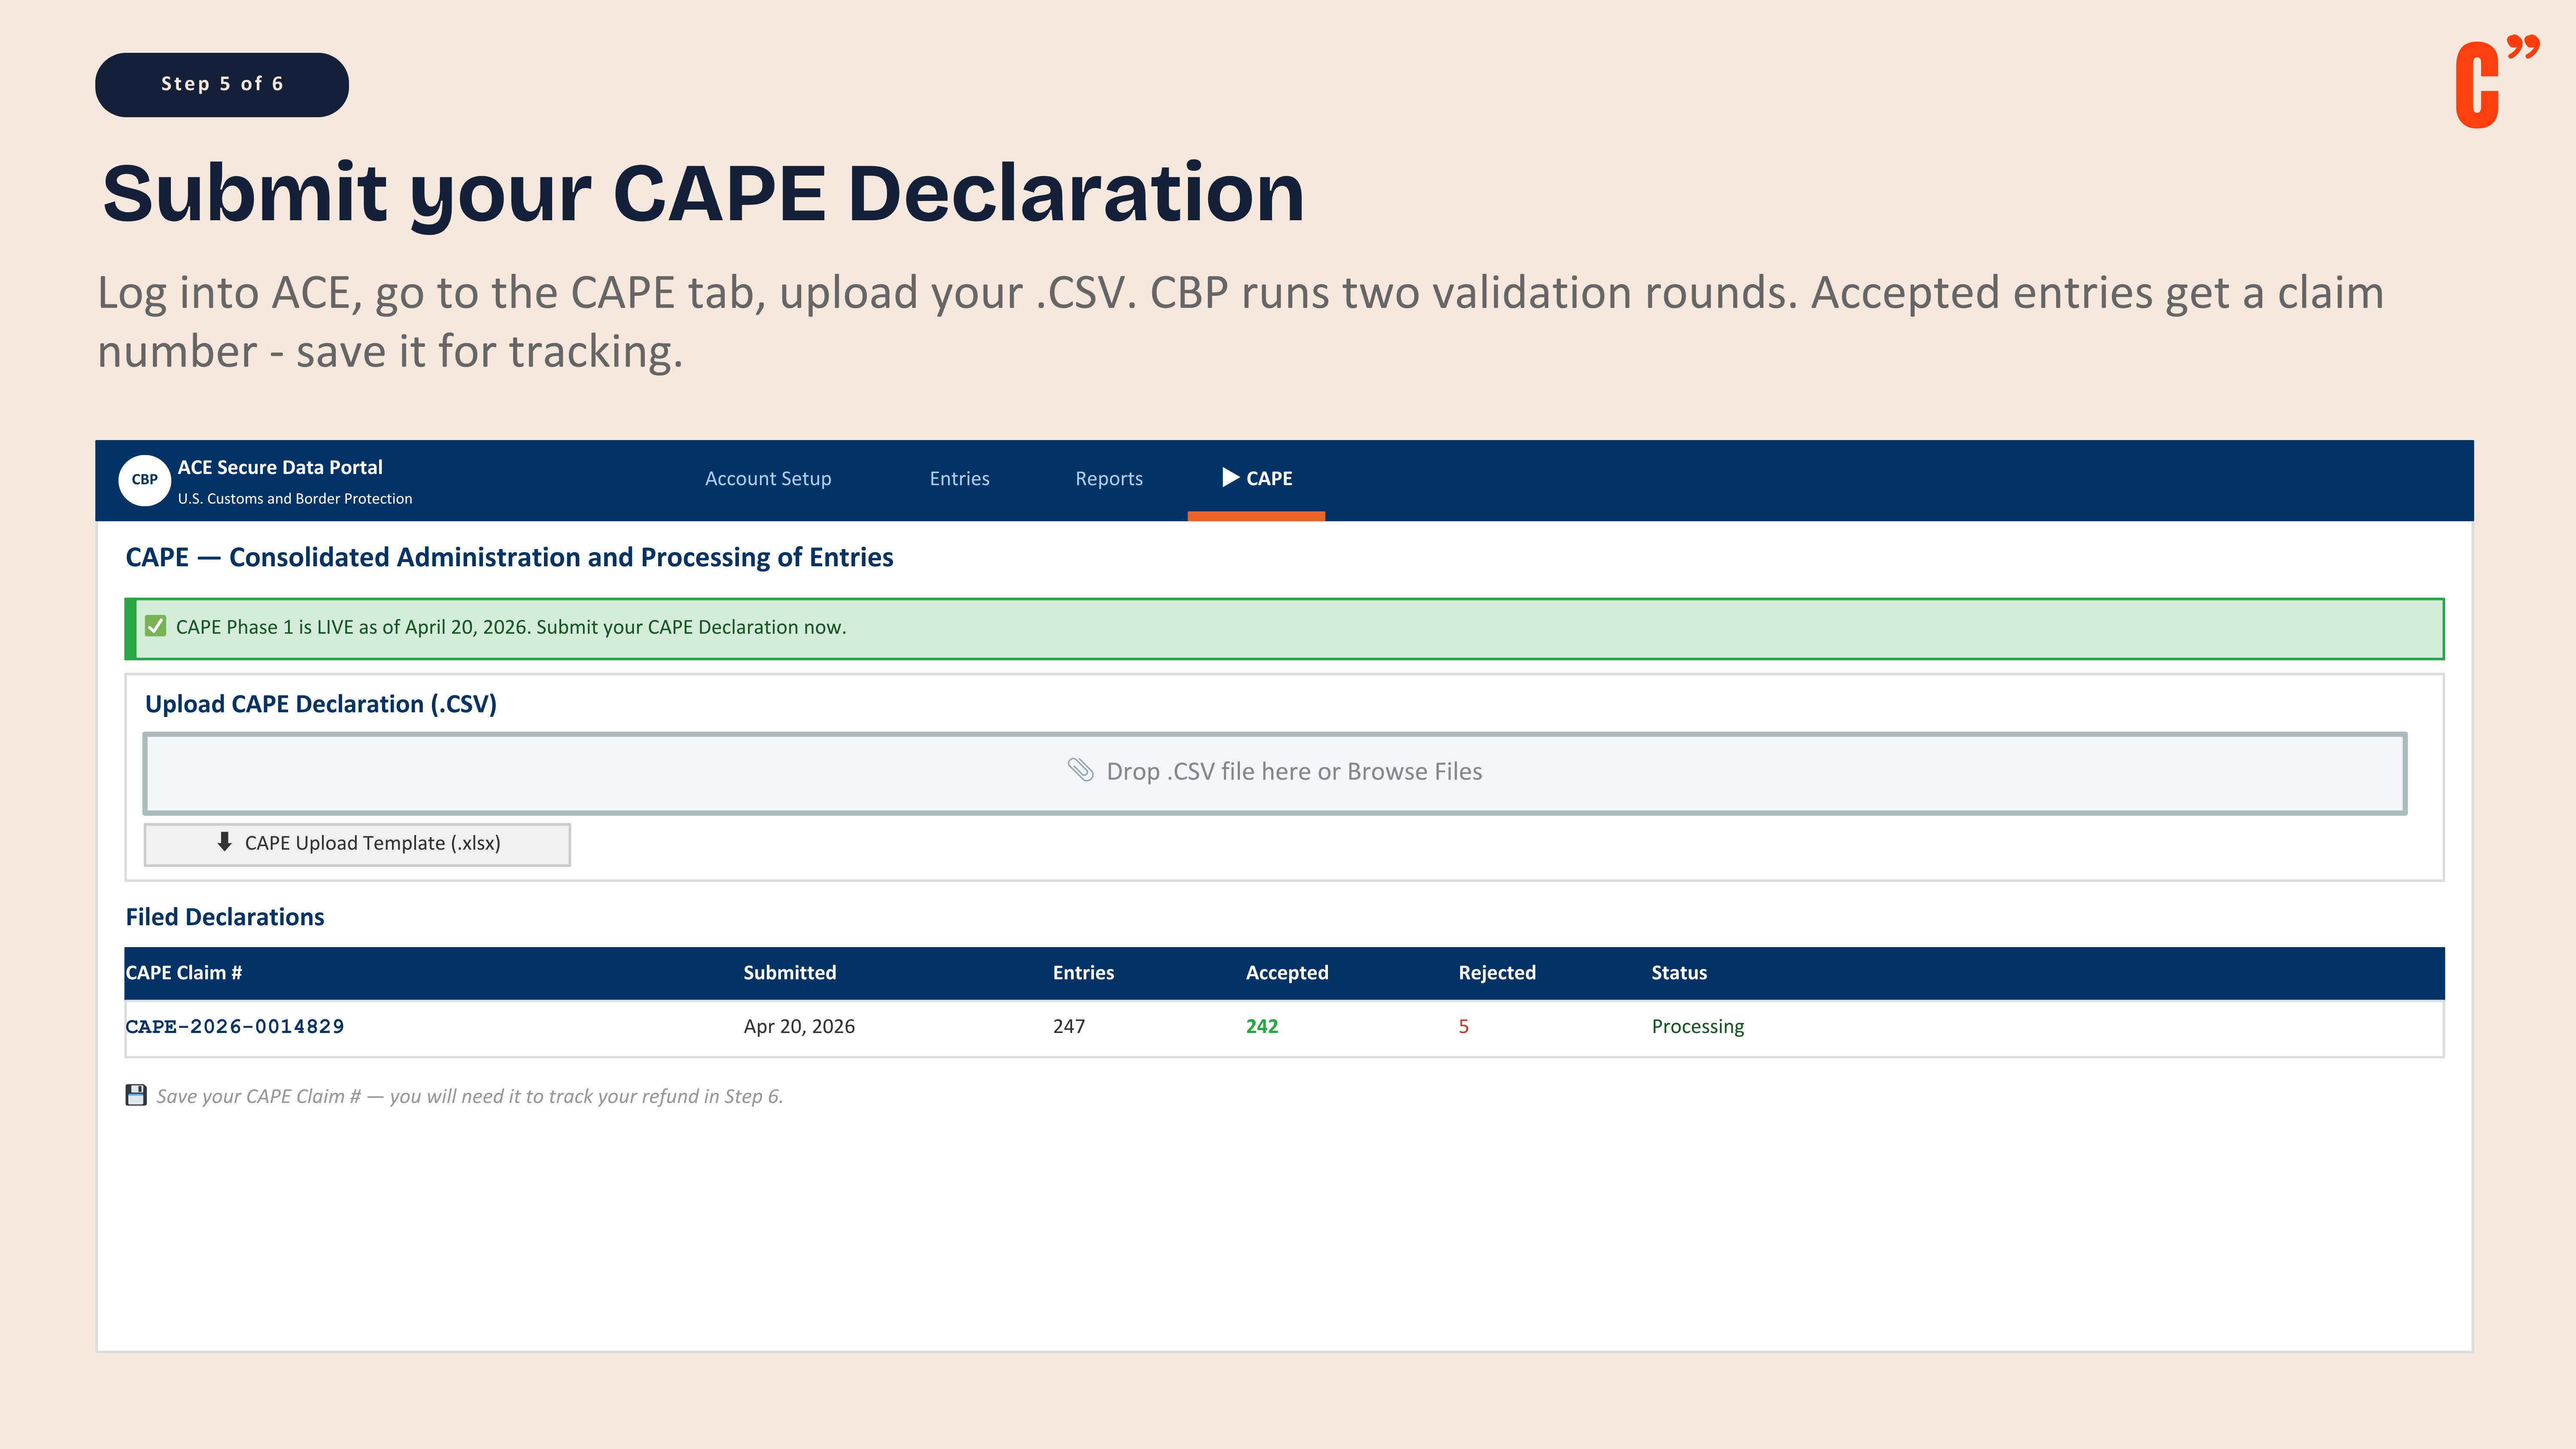This screenshot has height=1449, width=2576.
Task: Click the Rejected count 5
Action: [x=1463, y=1027]
